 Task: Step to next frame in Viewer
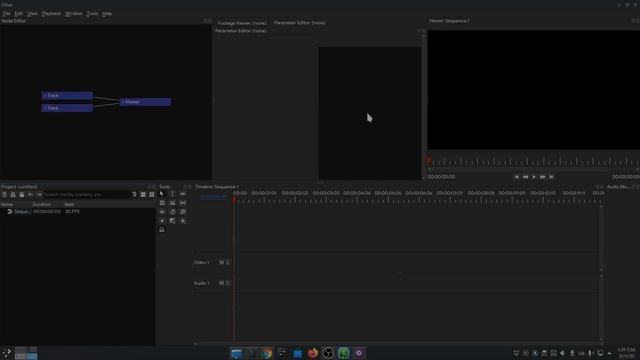pos(542,177)
